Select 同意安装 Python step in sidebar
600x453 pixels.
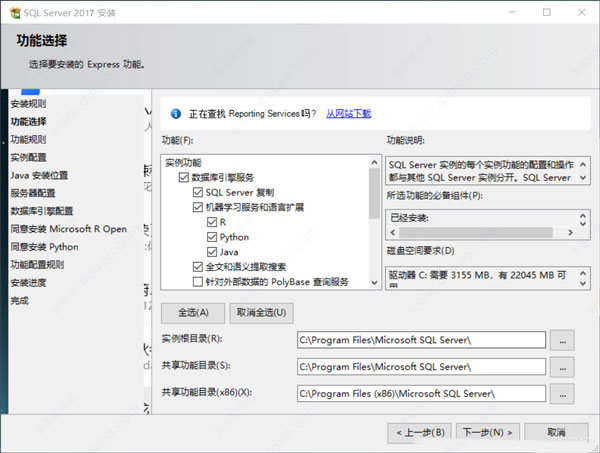click(x=44, y=247)
